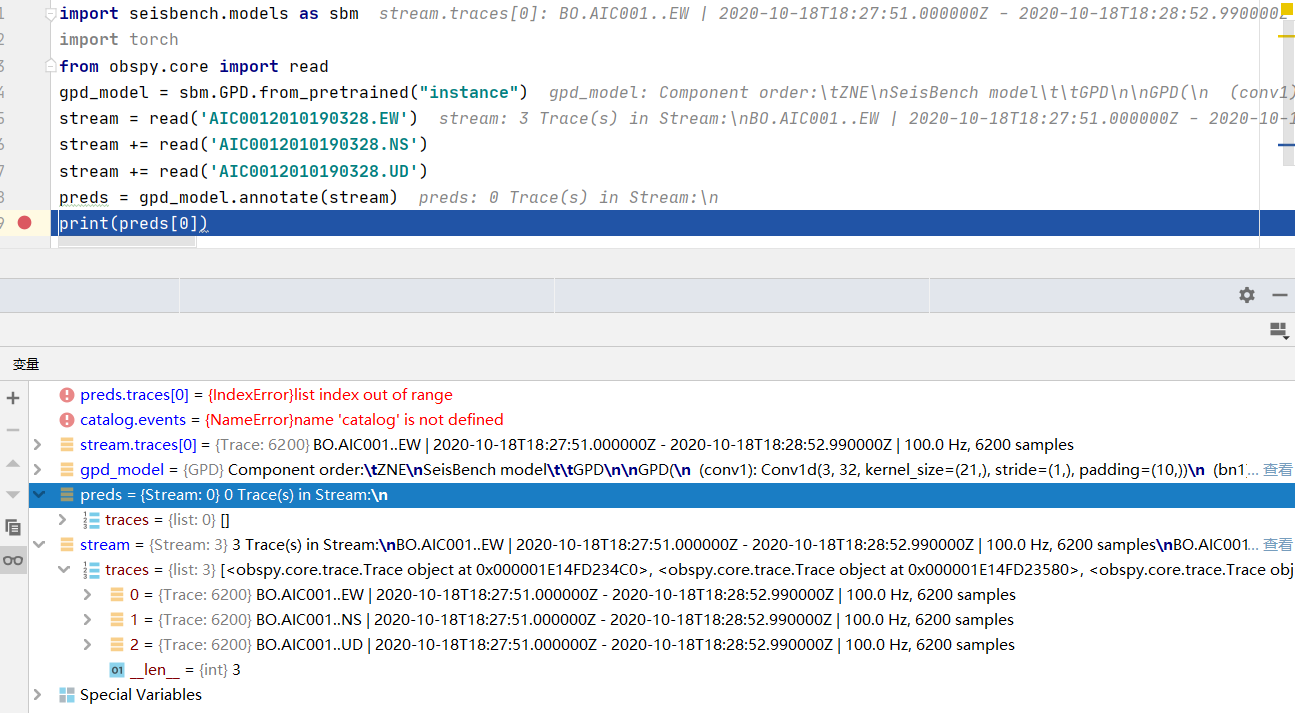The image size is (1295, 713).
Task: Click the 查看 link next to gpd_model
Action: [1280, 469]
